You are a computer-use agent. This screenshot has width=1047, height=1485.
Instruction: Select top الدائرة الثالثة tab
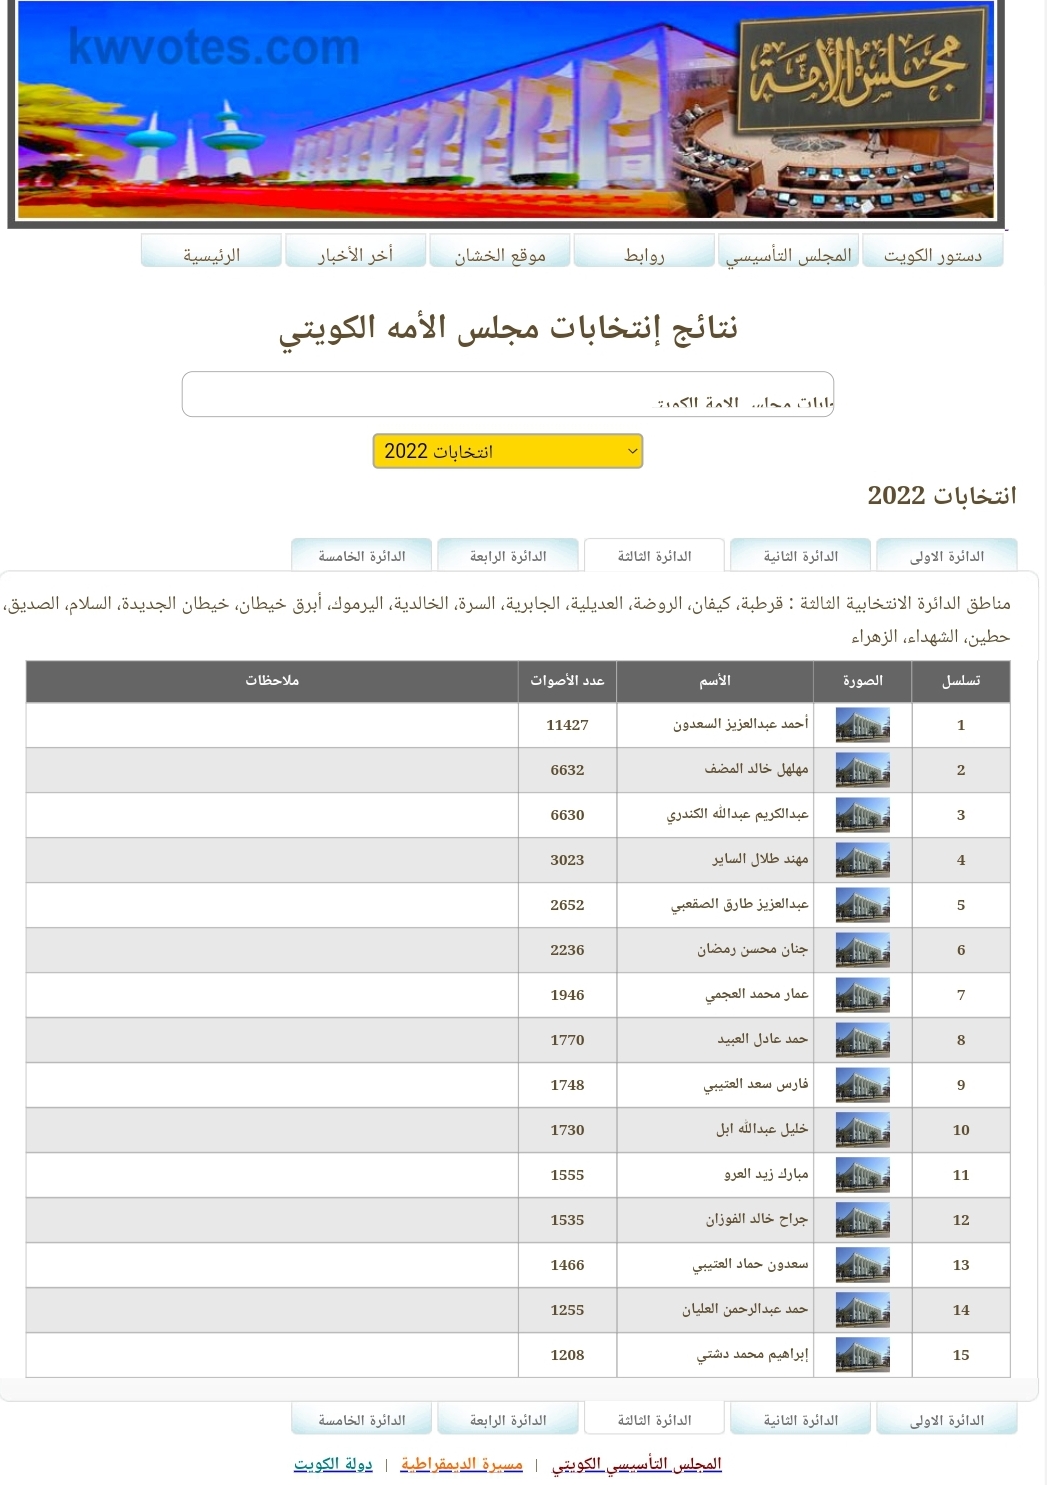(655, 556)
